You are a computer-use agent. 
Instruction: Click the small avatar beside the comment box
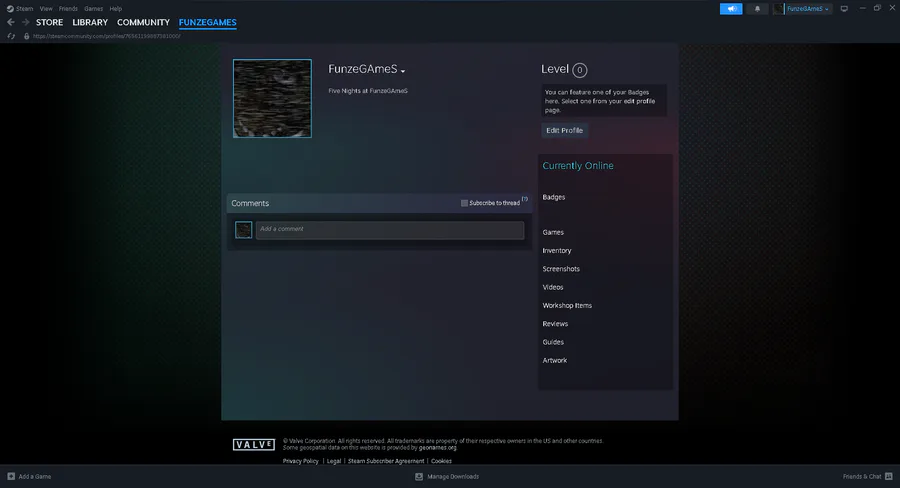[x=243, y=230]
